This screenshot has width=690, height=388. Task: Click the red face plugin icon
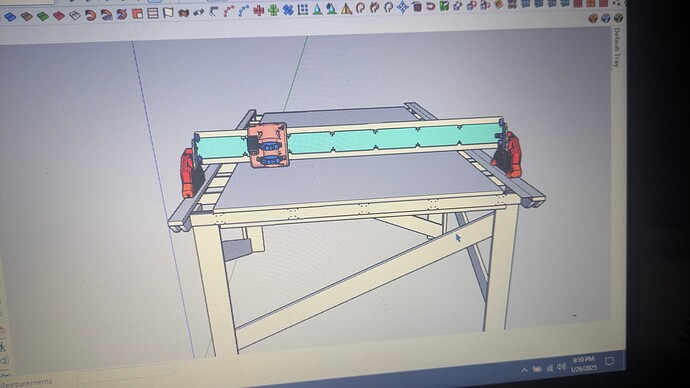(59, 16)
